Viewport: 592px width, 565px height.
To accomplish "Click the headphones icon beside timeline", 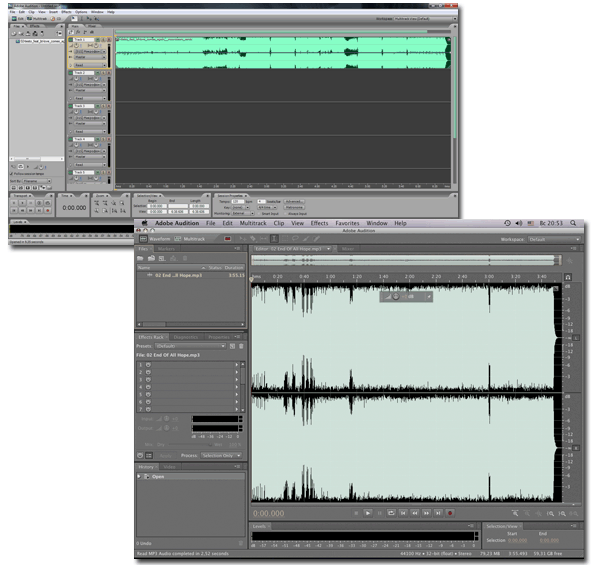I will click(568, 277).
